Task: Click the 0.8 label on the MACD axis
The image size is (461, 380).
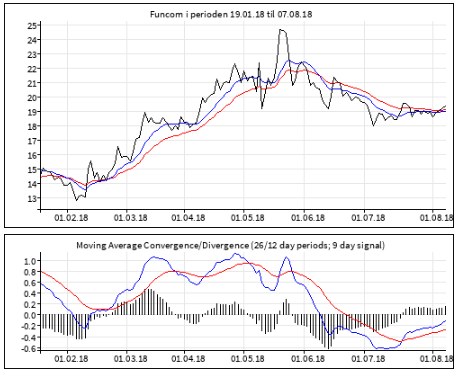Action: tap(30, 272)
